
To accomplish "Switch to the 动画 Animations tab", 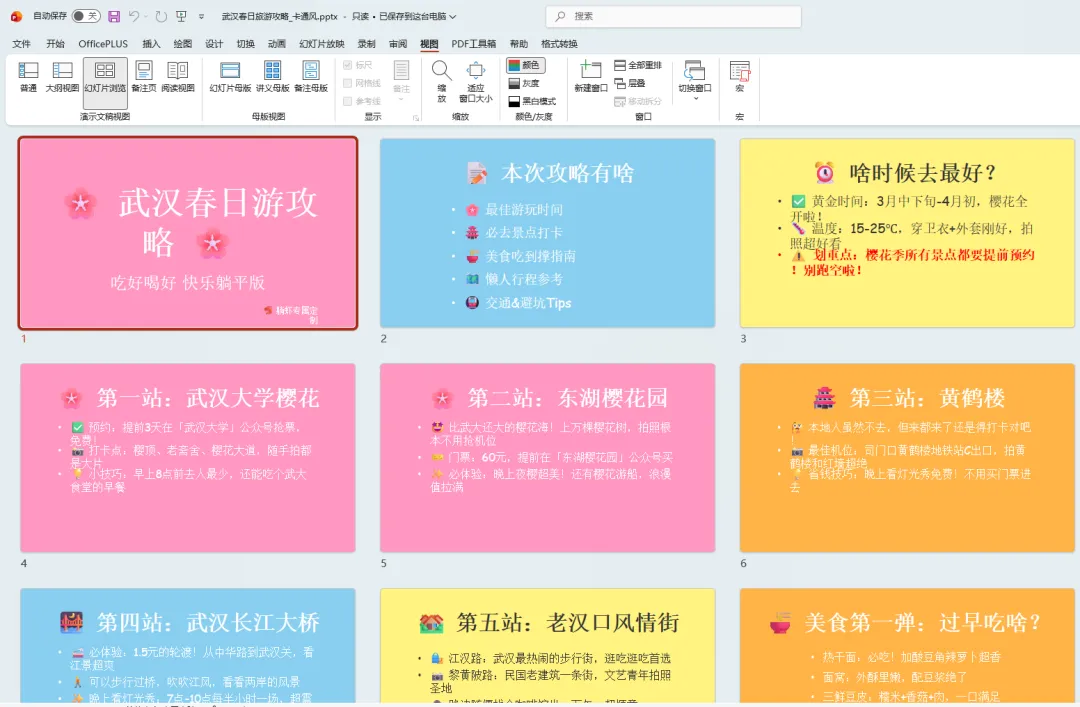I will pyautogui.click(x=277, y=43).
